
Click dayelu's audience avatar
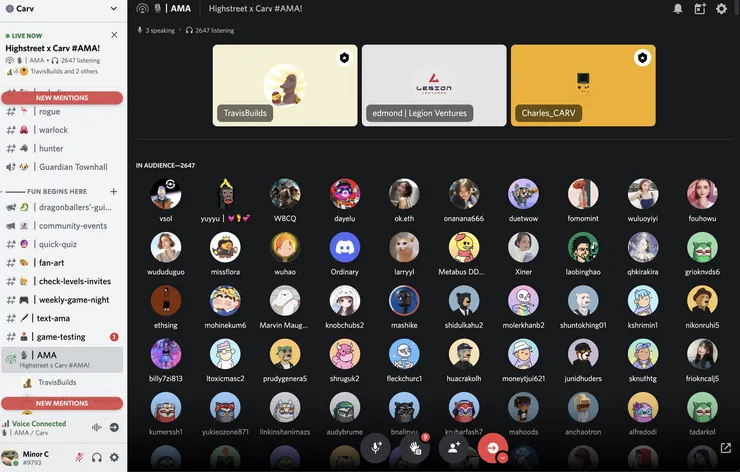[345, 194]
